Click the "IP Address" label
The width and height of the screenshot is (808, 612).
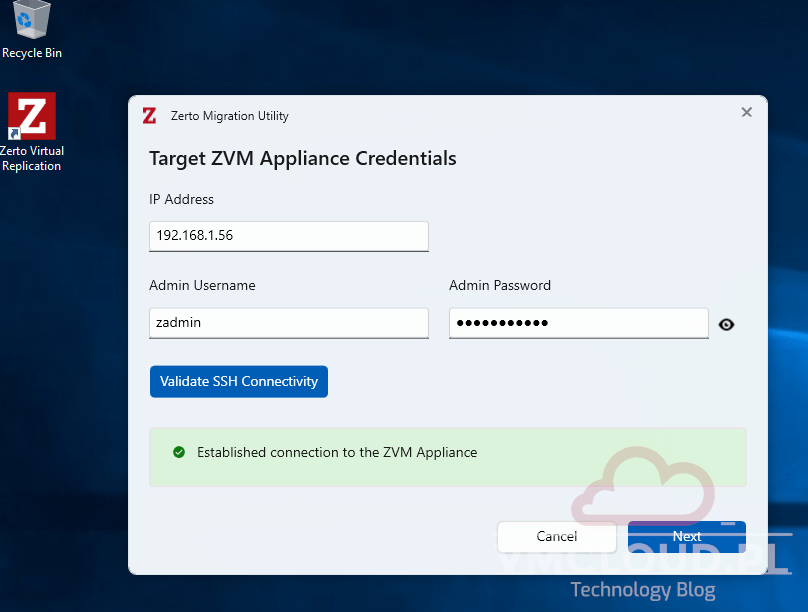pyautogui.click(x=181, y=199)
